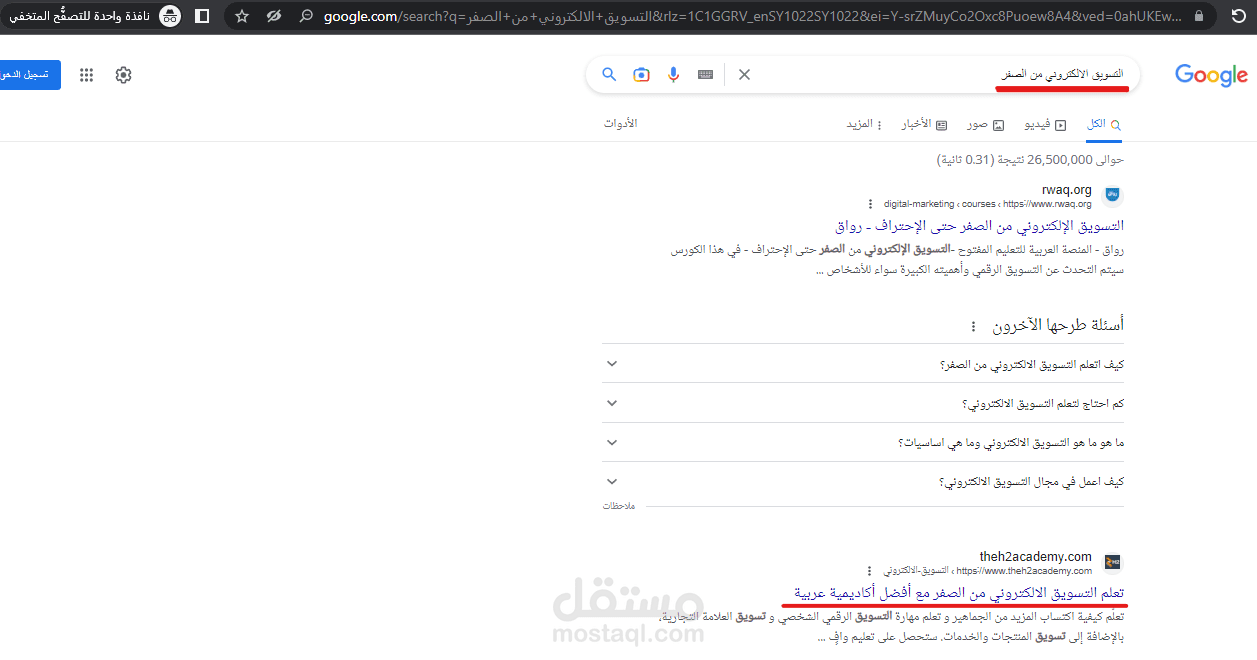Open the on-screen keyboard in the search bar

(705, 74)
